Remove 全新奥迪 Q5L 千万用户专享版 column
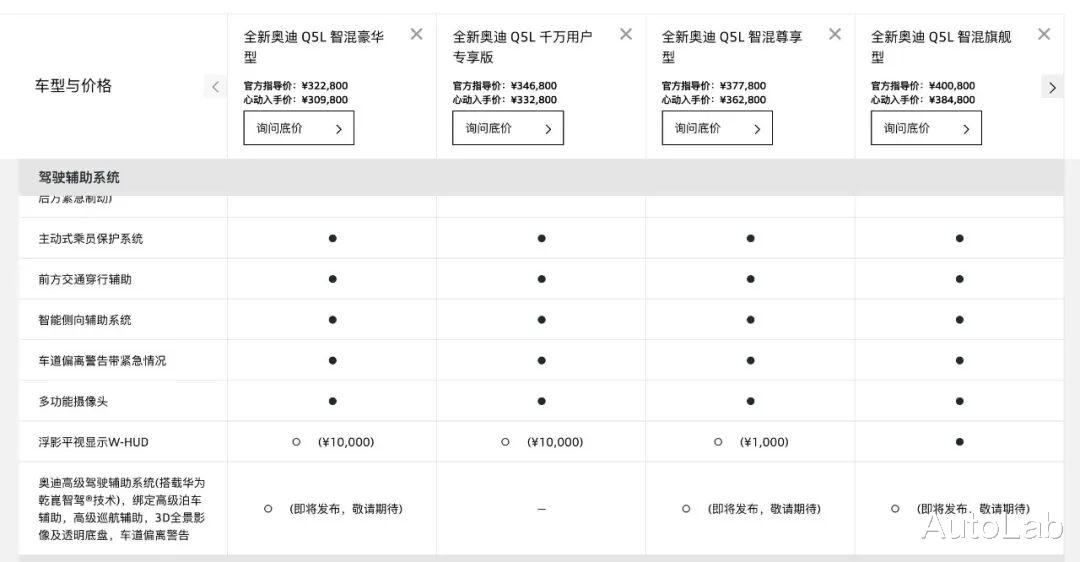Image resolution: width=1080 pixels, height=562 pixels. [x=626, y=34]
